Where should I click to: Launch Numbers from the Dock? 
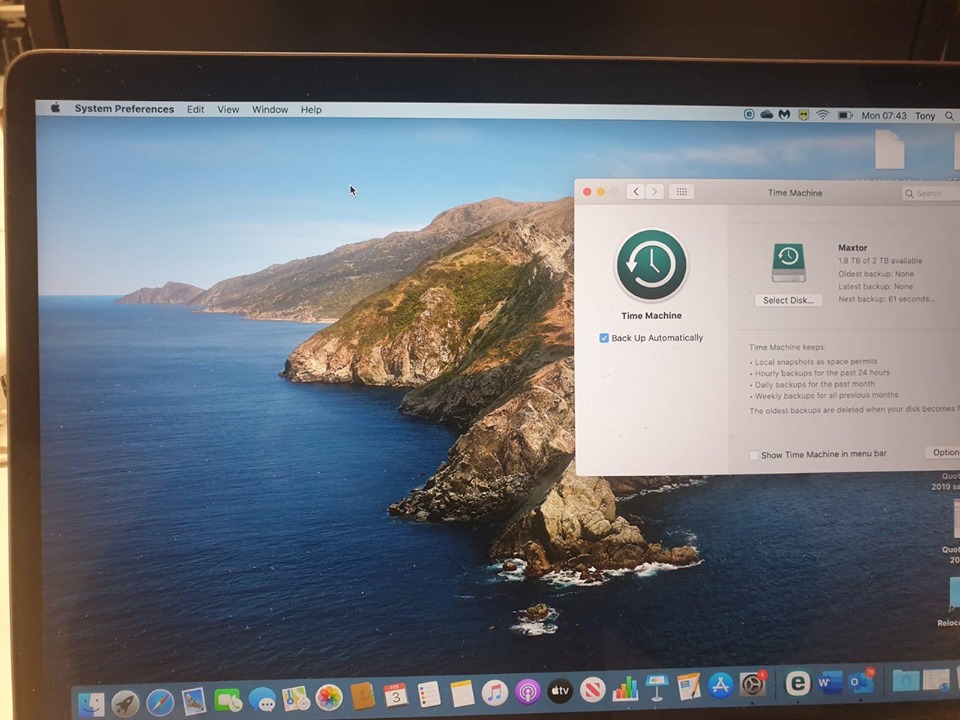pyautogui.click(x=625, y=689)
